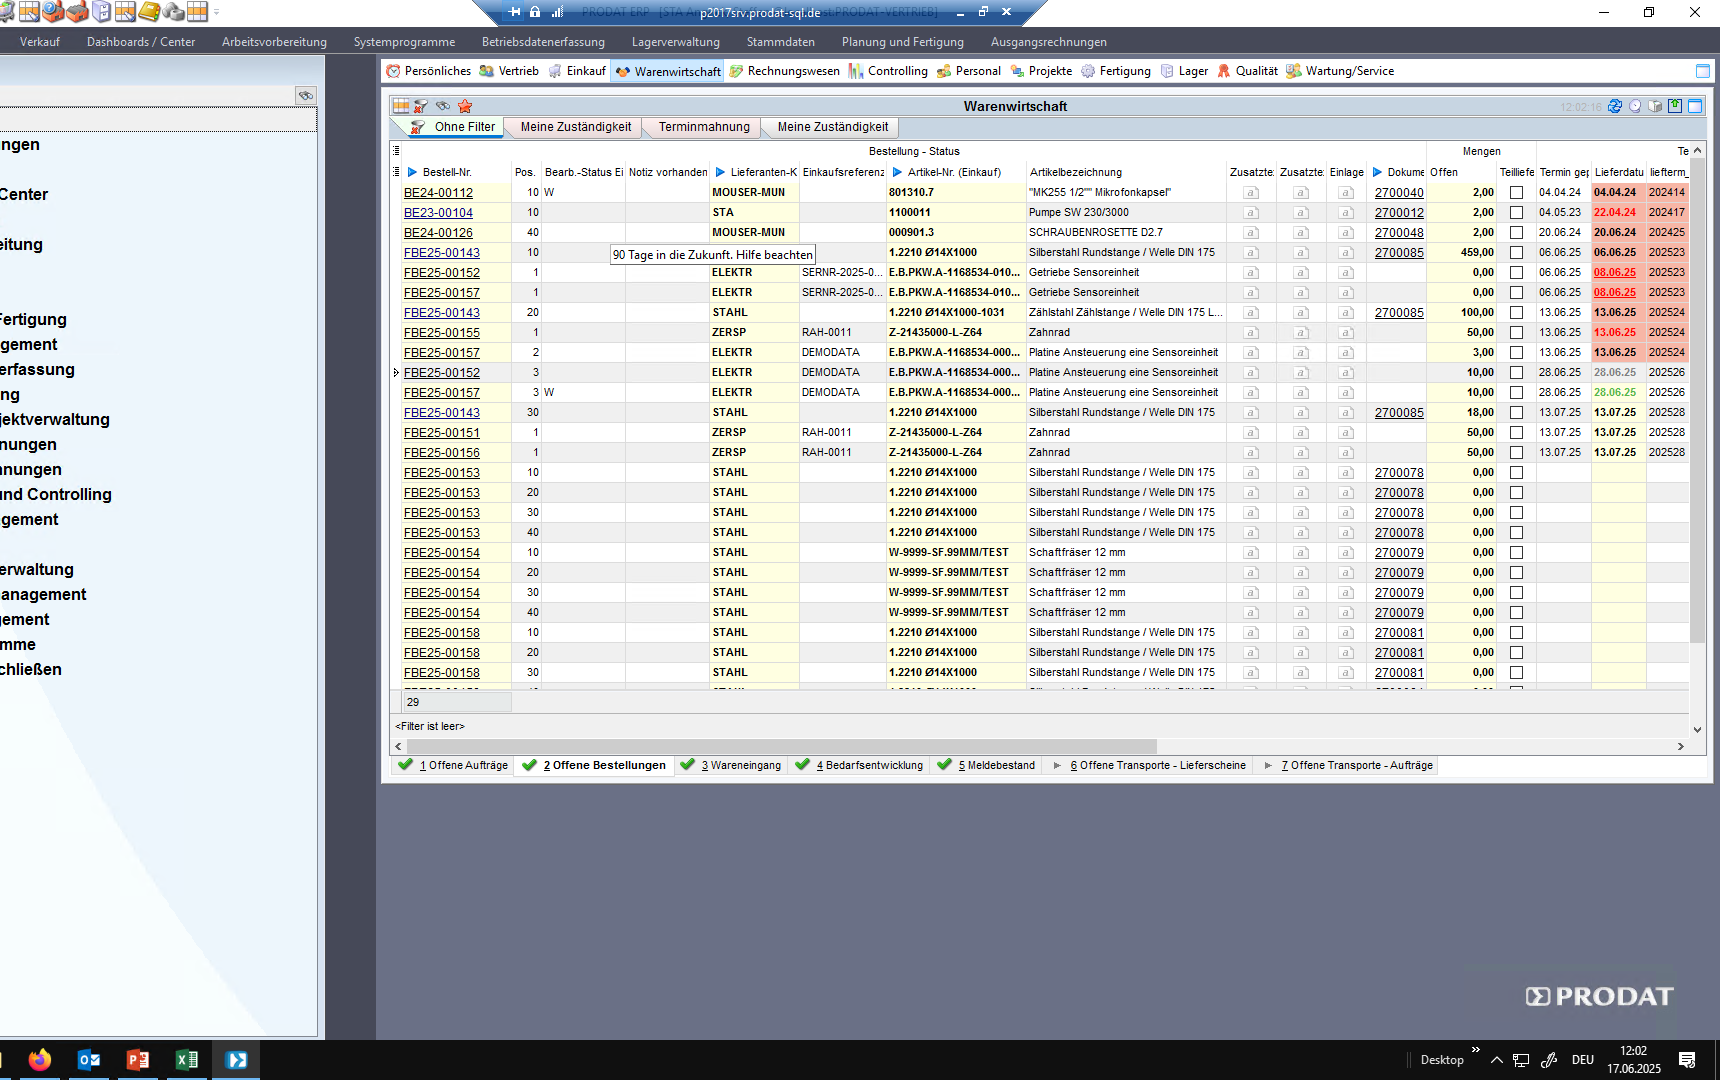Open document link 2700048

(x=1398, y=233)
